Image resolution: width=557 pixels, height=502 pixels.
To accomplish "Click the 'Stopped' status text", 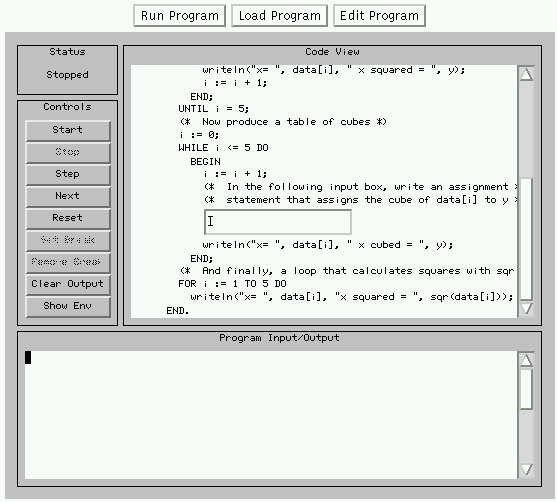I will (x=67, y=75).
